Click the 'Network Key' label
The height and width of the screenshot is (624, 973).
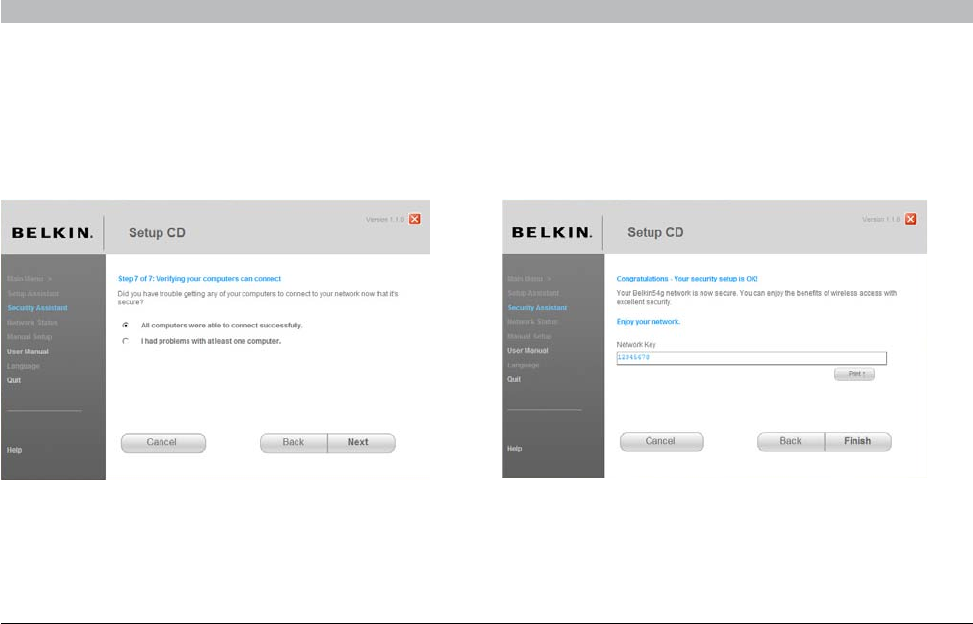point(635,345)
